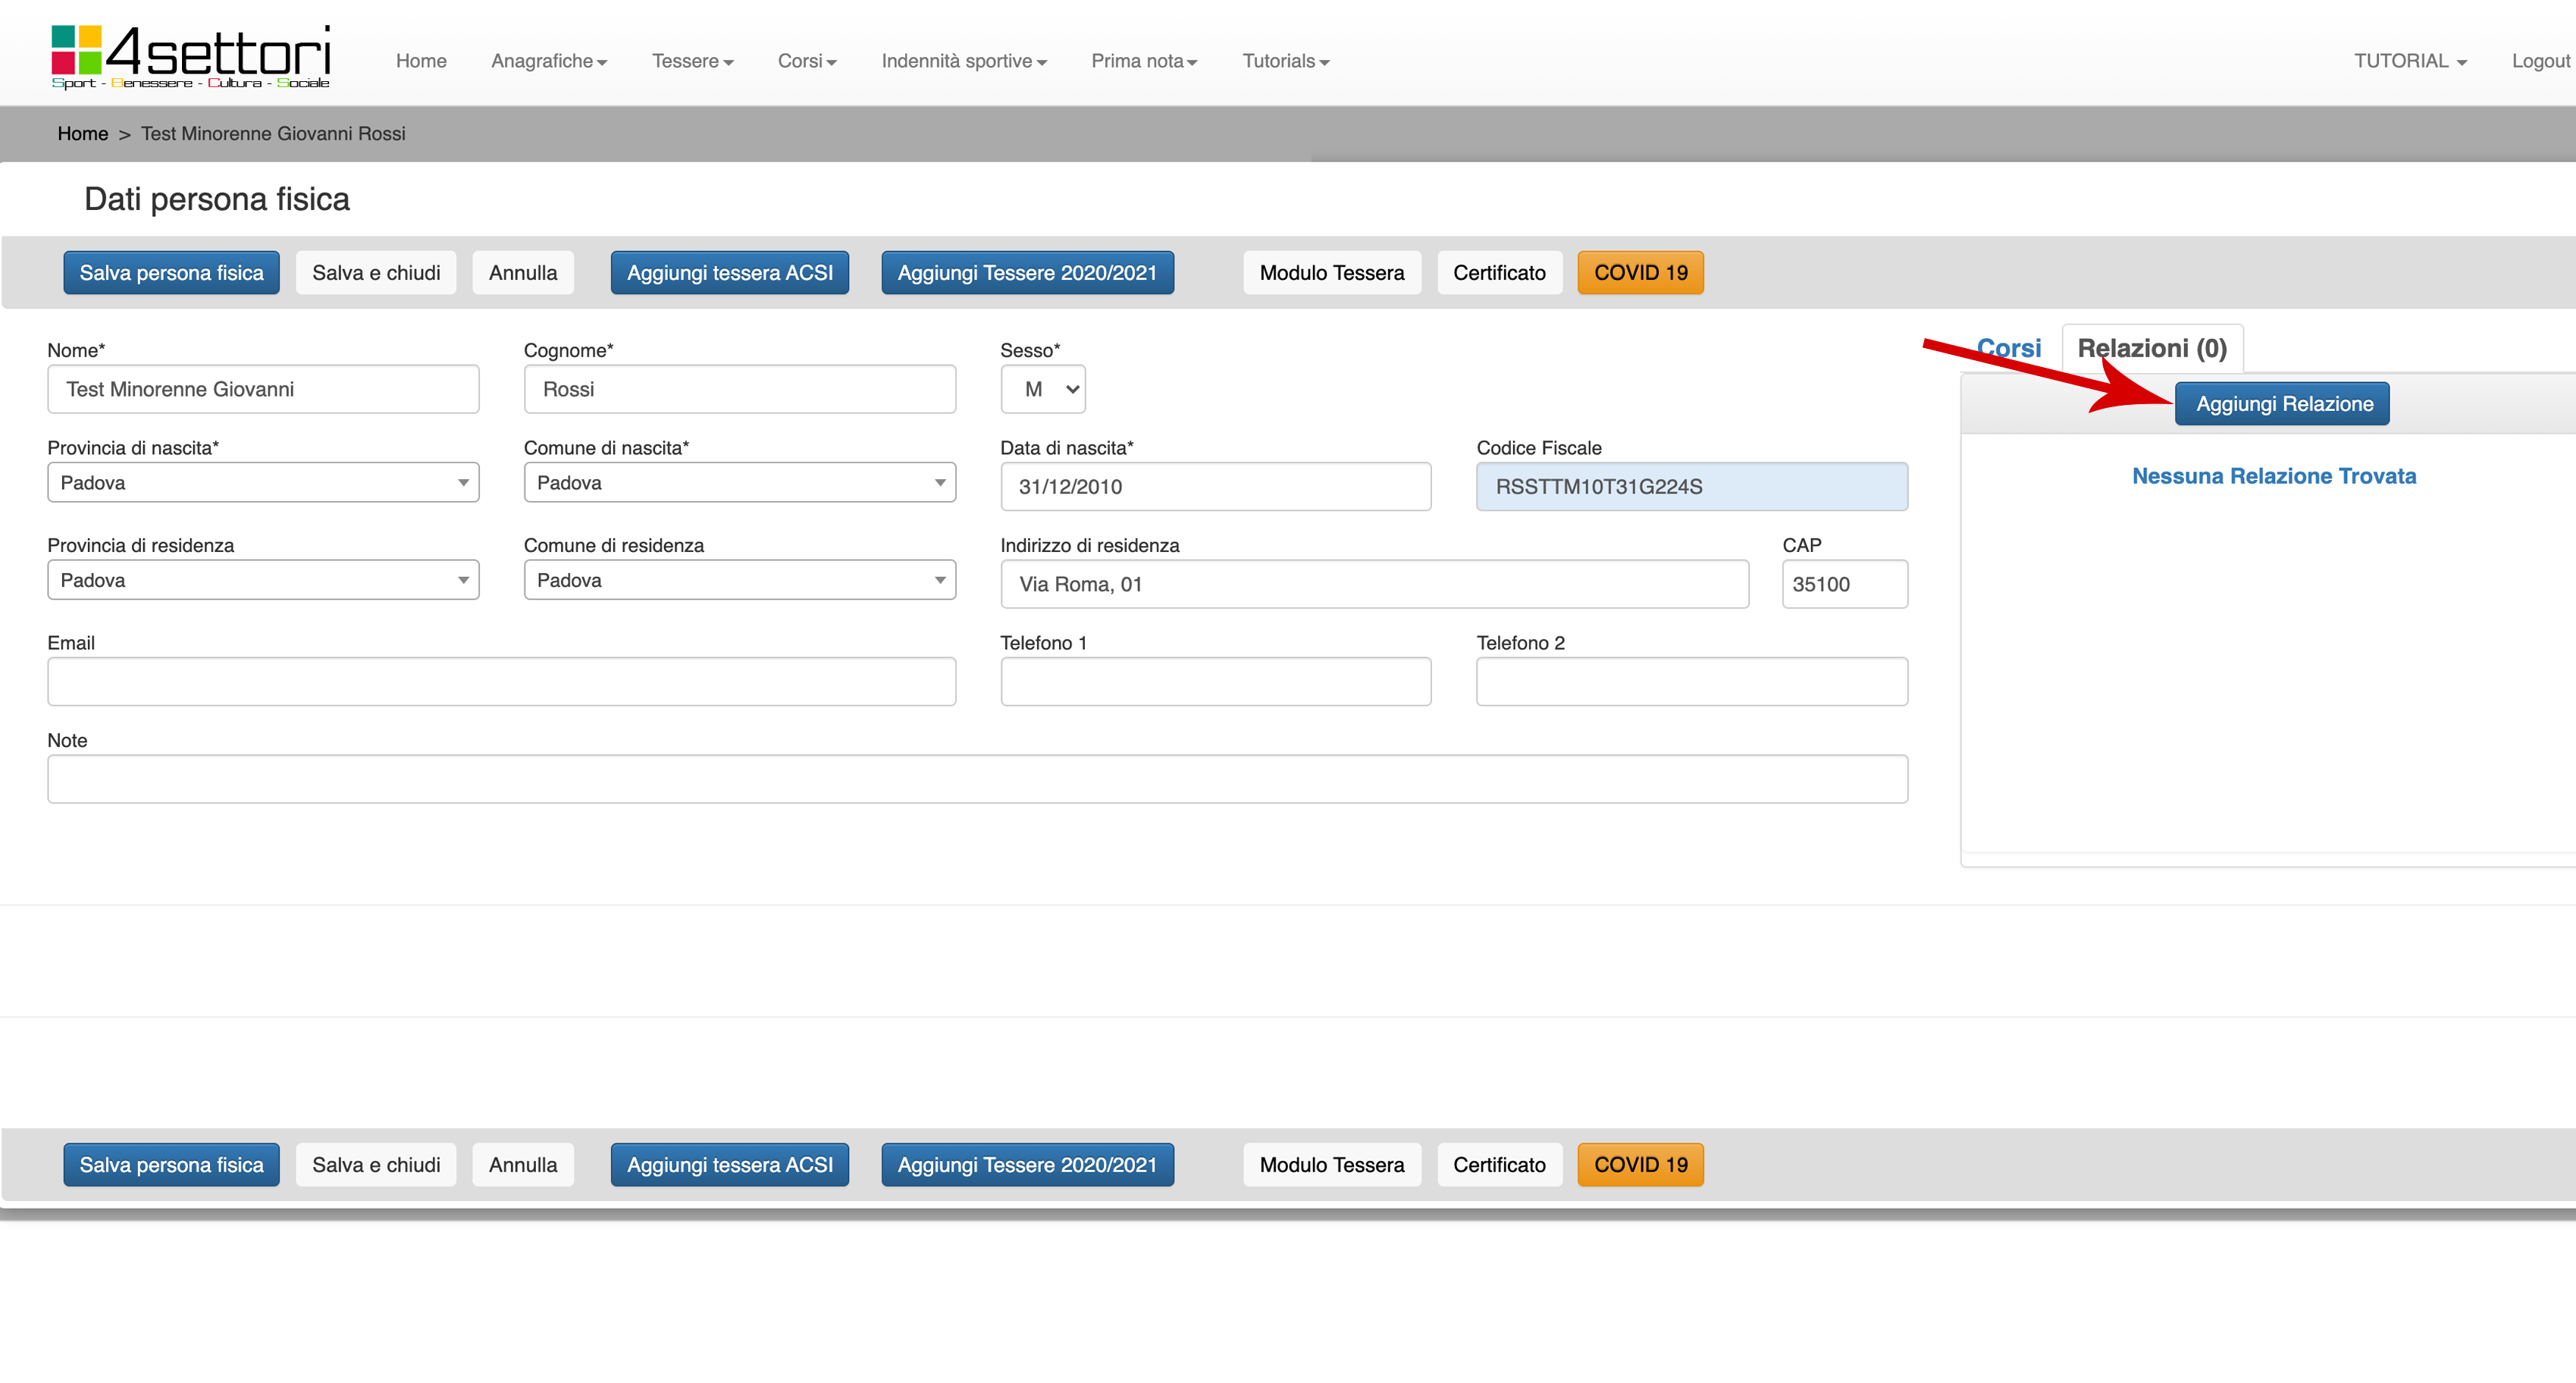The image size is (2576, 1383).
Task: Click the Aggiungi Relazione button
Action: [2283, 404]
